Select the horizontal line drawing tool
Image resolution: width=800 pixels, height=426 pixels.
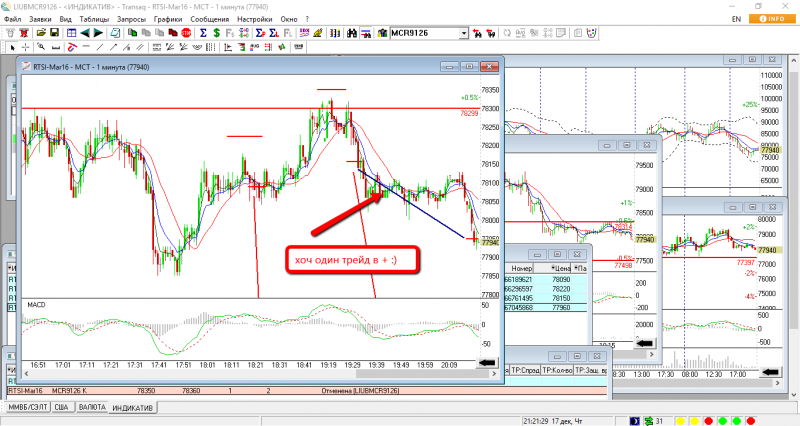click(86, 46)
